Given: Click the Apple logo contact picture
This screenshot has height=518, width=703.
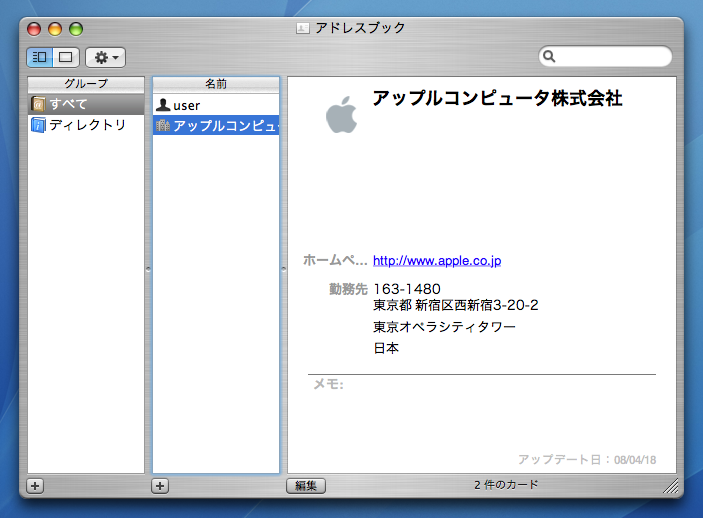Looking at the screenshot, I should click(342, 115).
